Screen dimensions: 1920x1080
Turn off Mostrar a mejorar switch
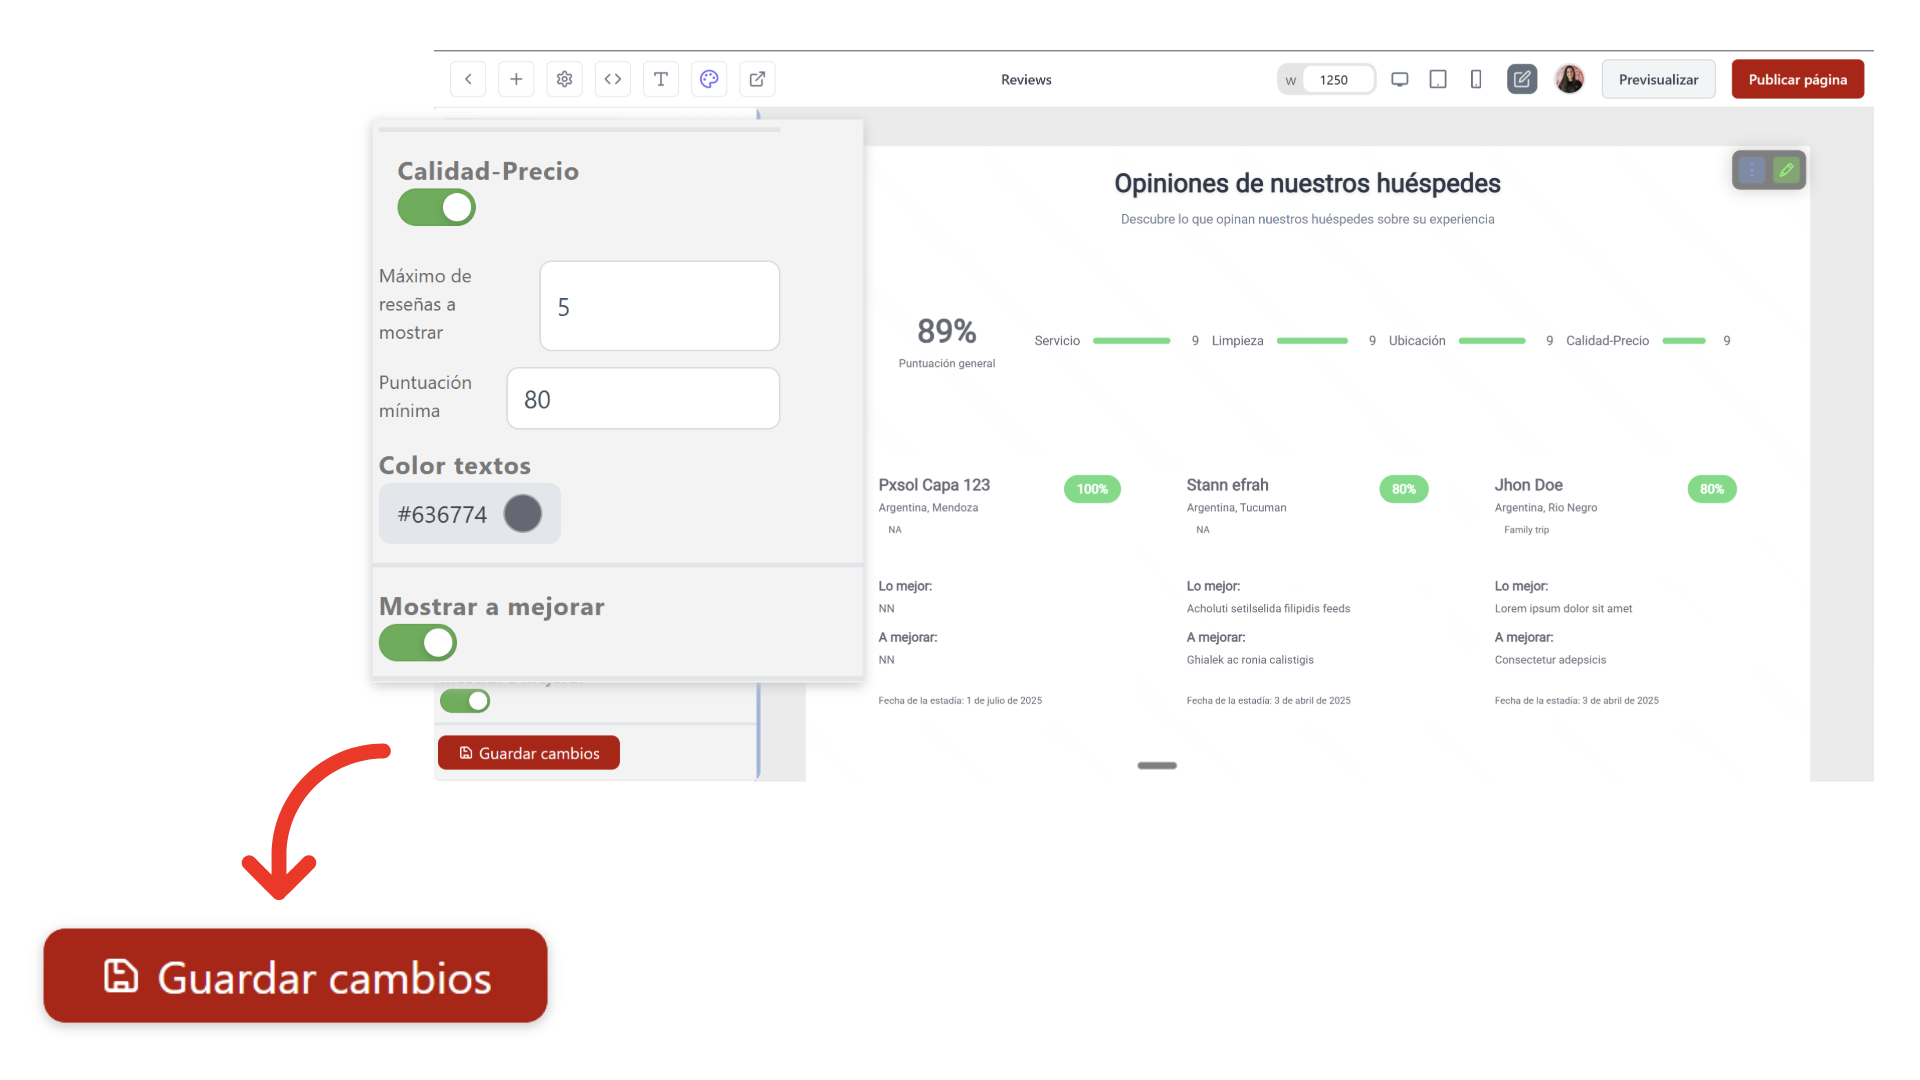(x=418, y=643)
